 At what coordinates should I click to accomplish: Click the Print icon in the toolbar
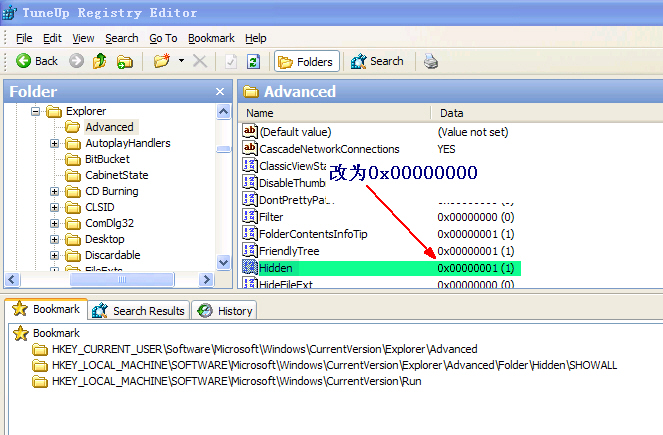[x=430, y=61]
